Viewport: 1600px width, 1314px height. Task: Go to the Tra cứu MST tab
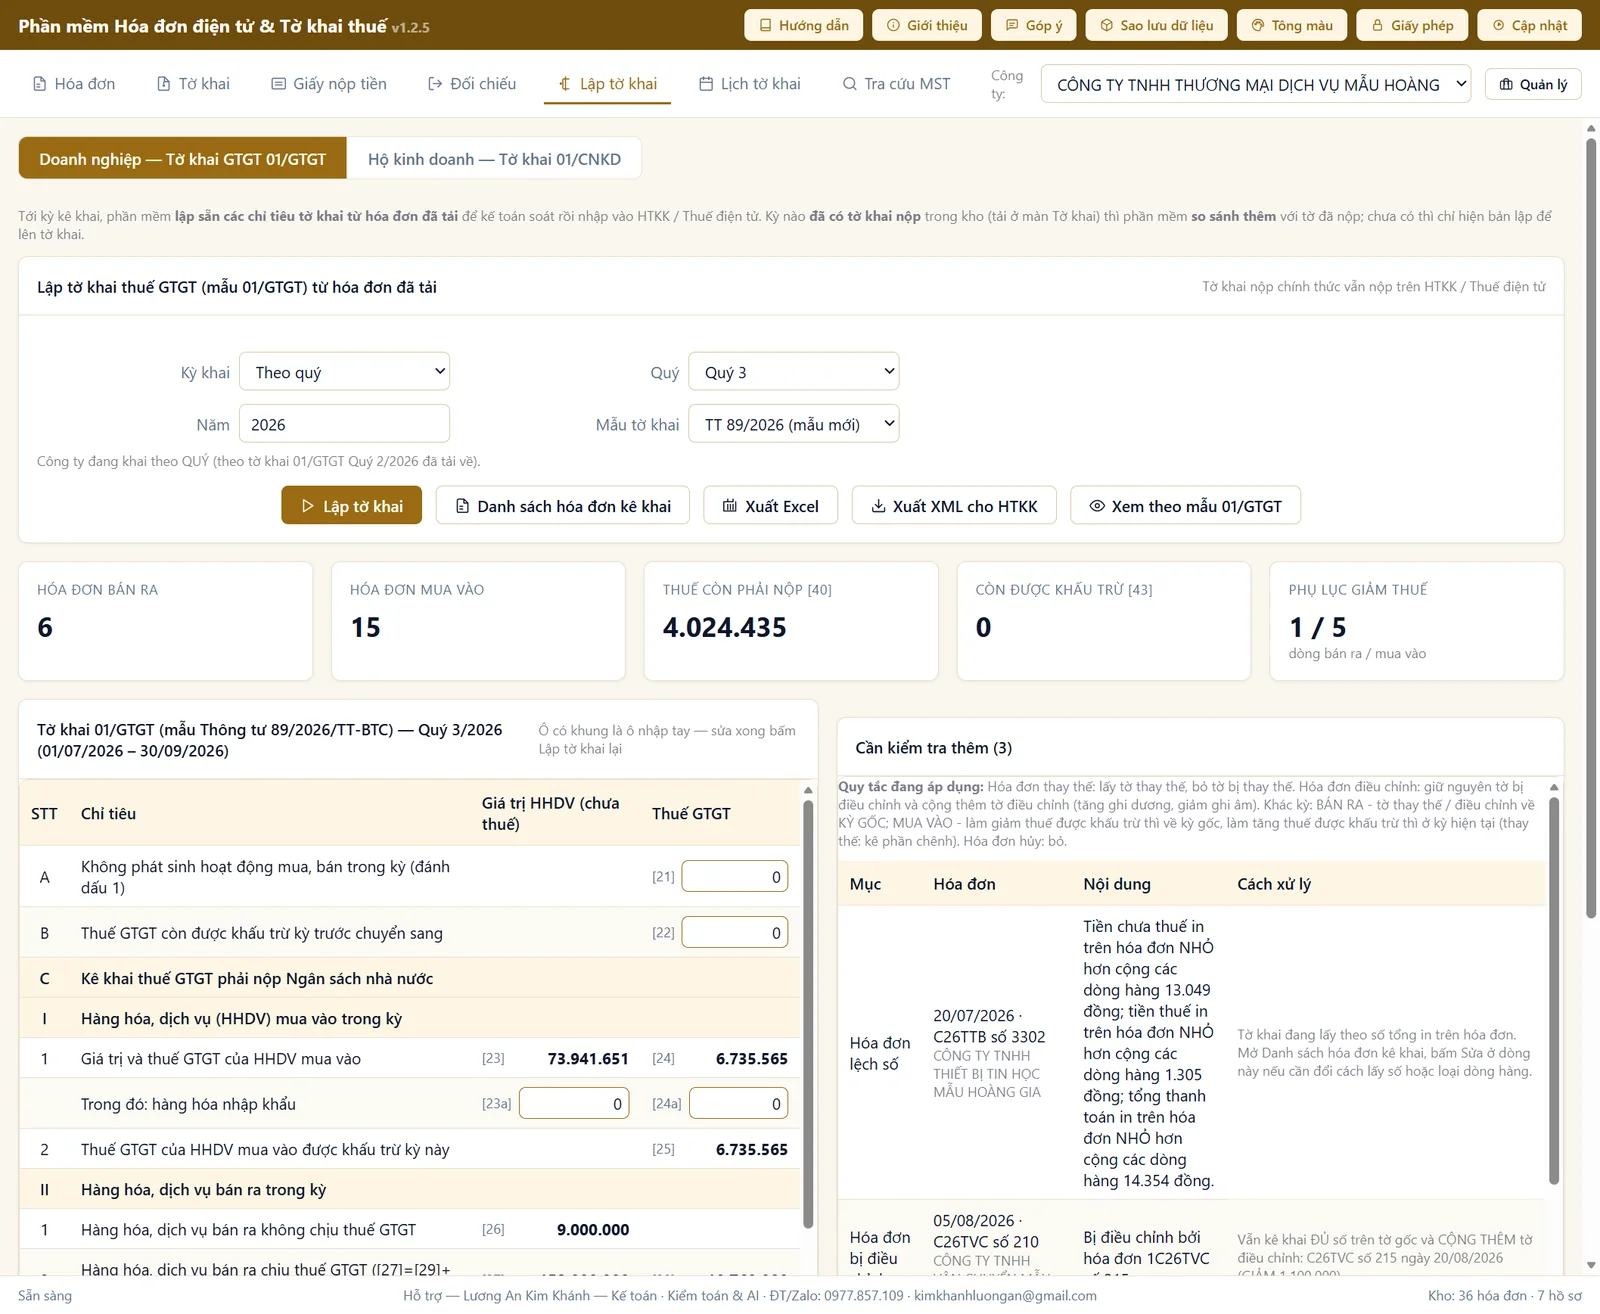point(896,84)
